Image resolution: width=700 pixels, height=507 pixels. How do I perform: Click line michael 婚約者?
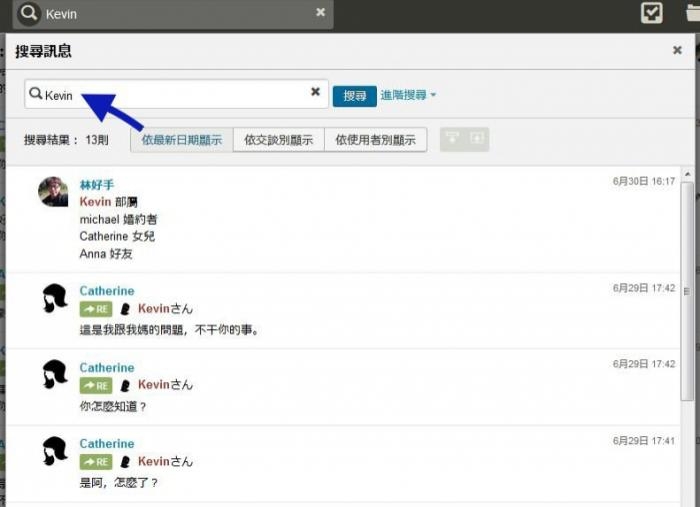tap(118, 219)
